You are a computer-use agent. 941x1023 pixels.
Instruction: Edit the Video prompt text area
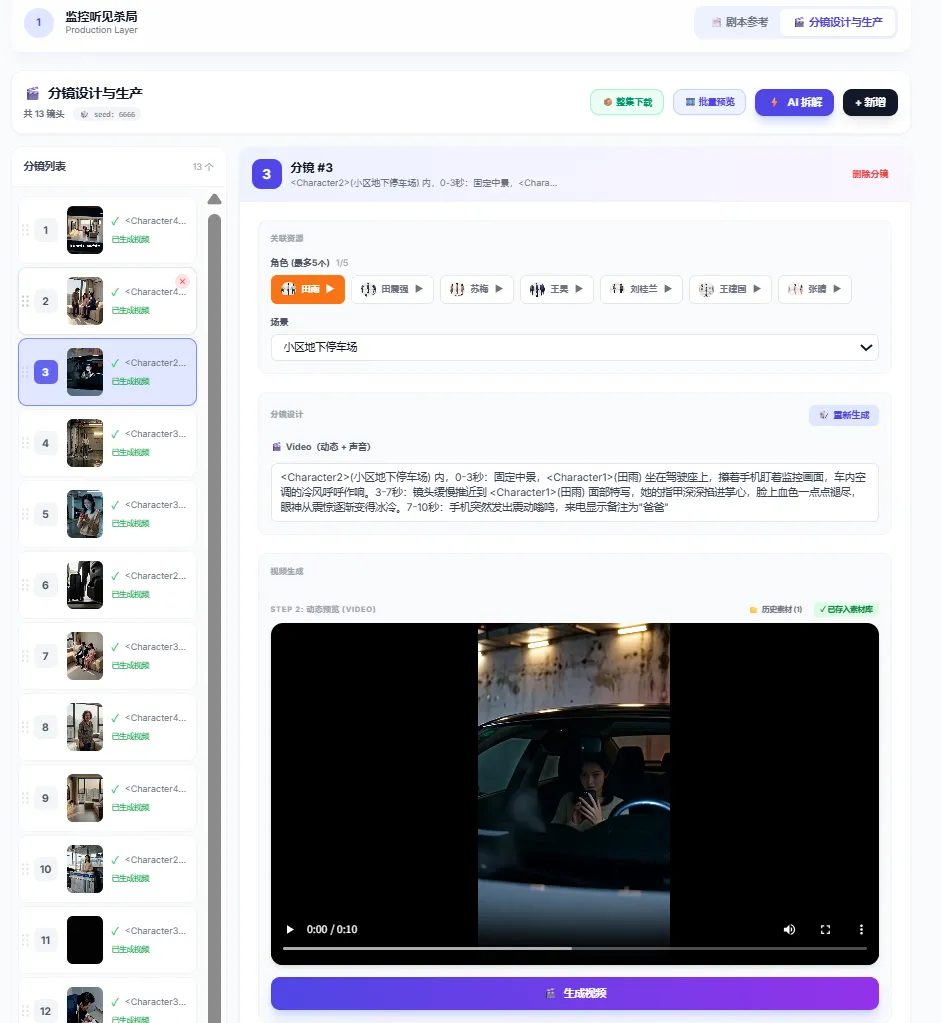574,492
